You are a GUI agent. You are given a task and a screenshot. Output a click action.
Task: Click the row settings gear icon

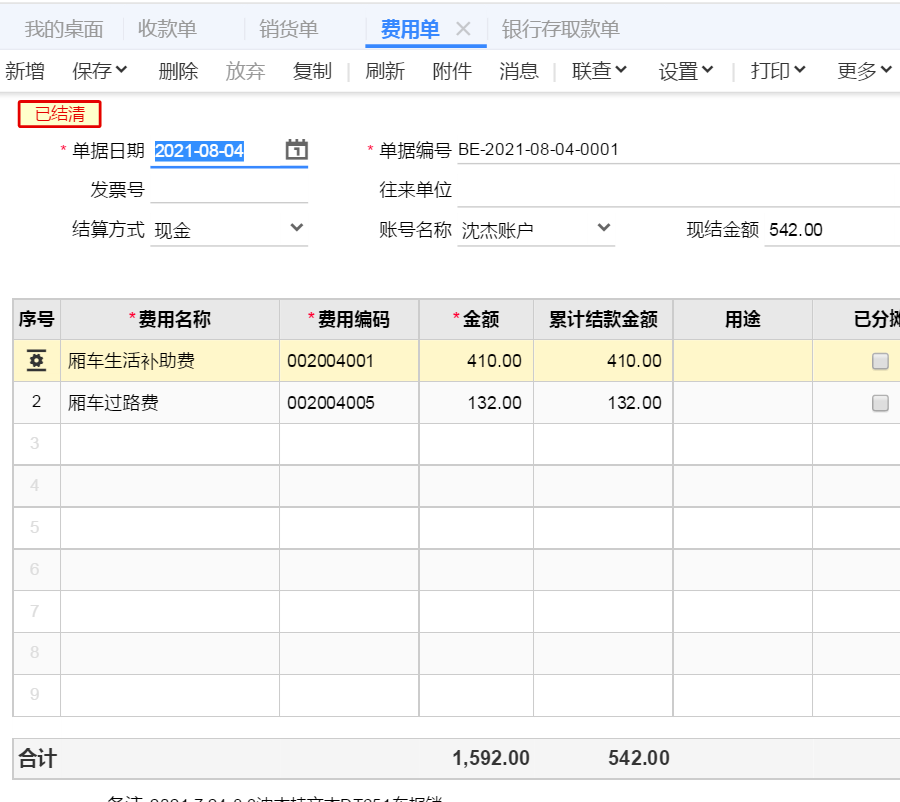point(36,361)
